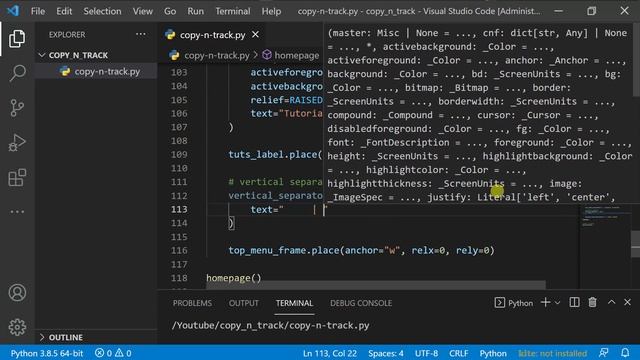Click the Python terminal shell label
The width and height of the screenshot is (640, 360).
(514, 303)
